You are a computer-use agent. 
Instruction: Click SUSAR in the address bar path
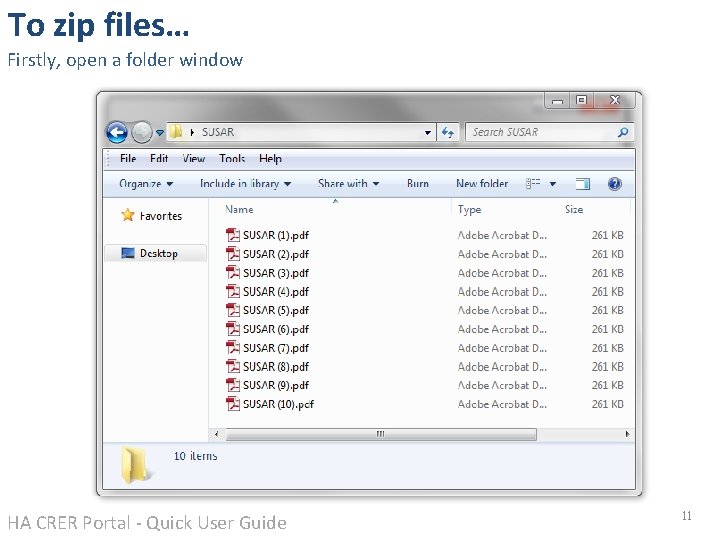(218, 132)
